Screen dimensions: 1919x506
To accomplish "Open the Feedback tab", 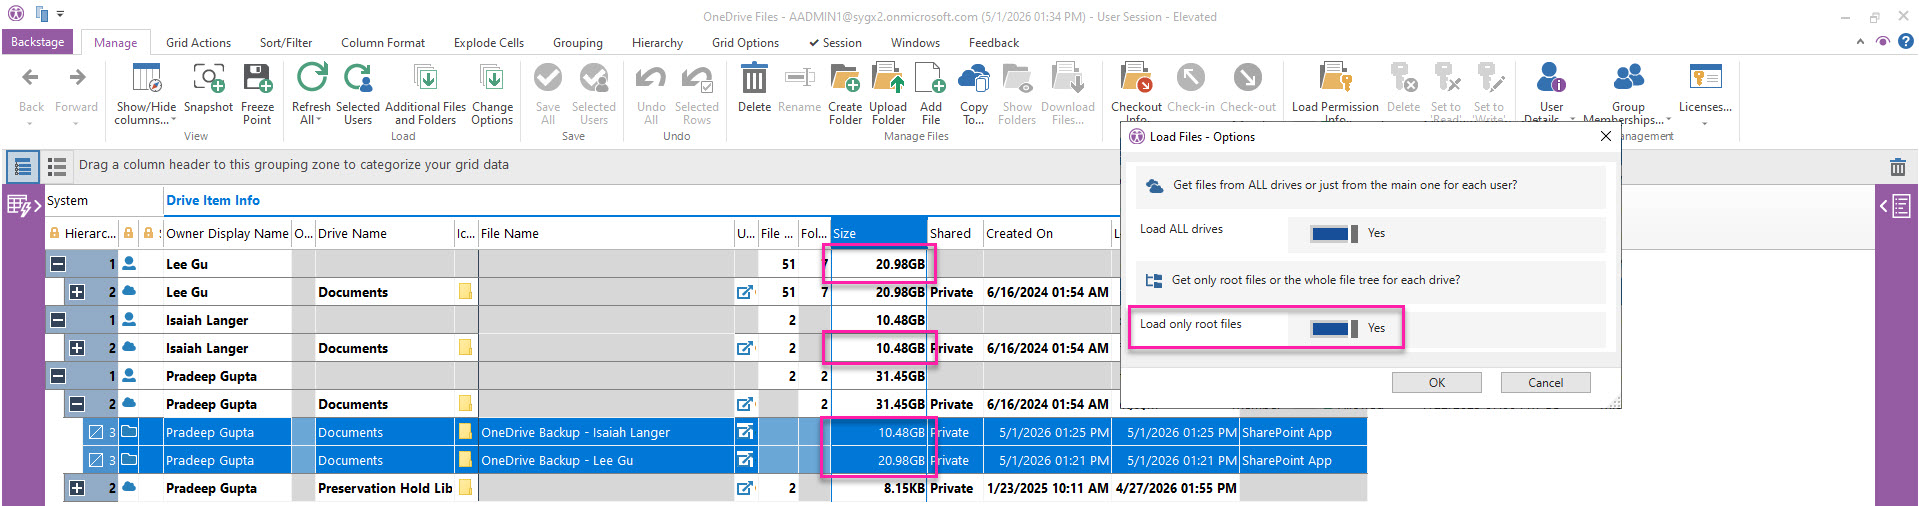I will click(993, 43).
